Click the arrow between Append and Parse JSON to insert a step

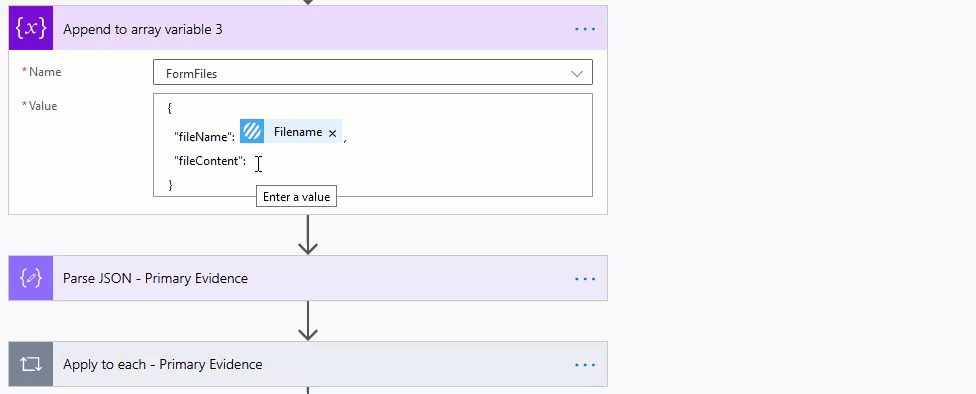pyautogui.click(x=308, y=235)
